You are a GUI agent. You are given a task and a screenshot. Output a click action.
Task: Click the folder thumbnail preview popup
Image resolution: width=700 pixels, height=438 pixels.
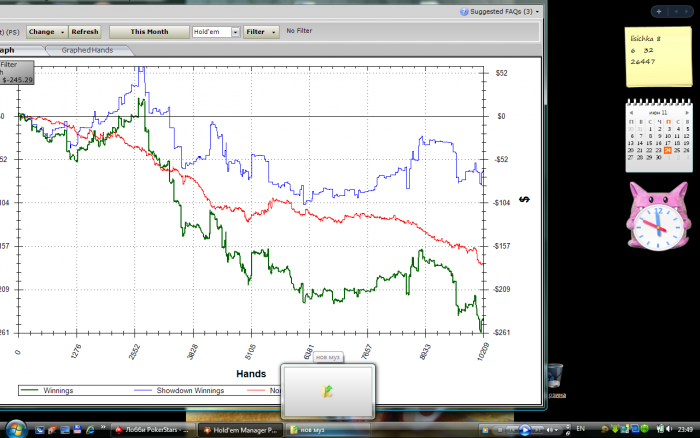[328, 391]
